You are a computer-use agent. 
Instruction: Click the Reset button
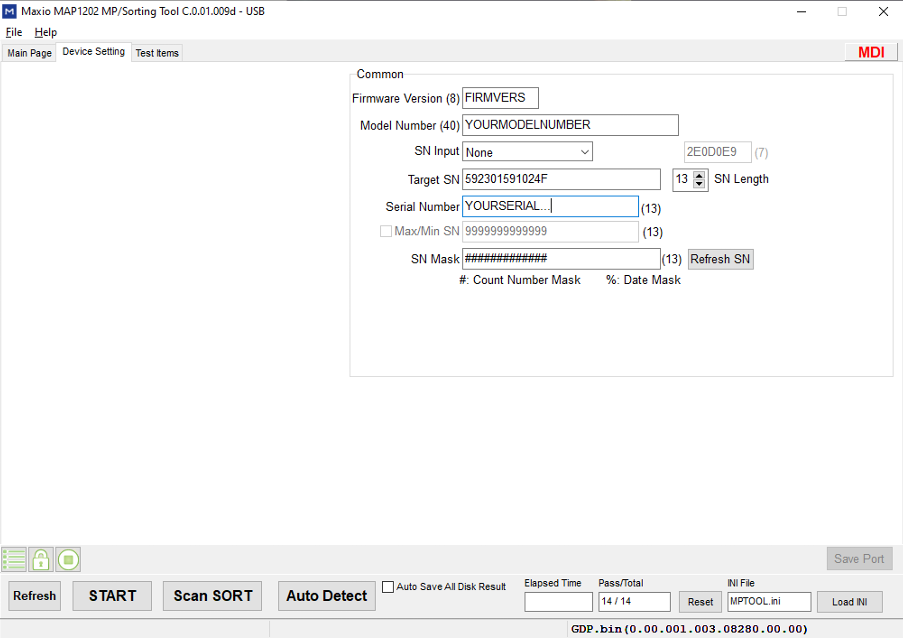pos(700,602)
